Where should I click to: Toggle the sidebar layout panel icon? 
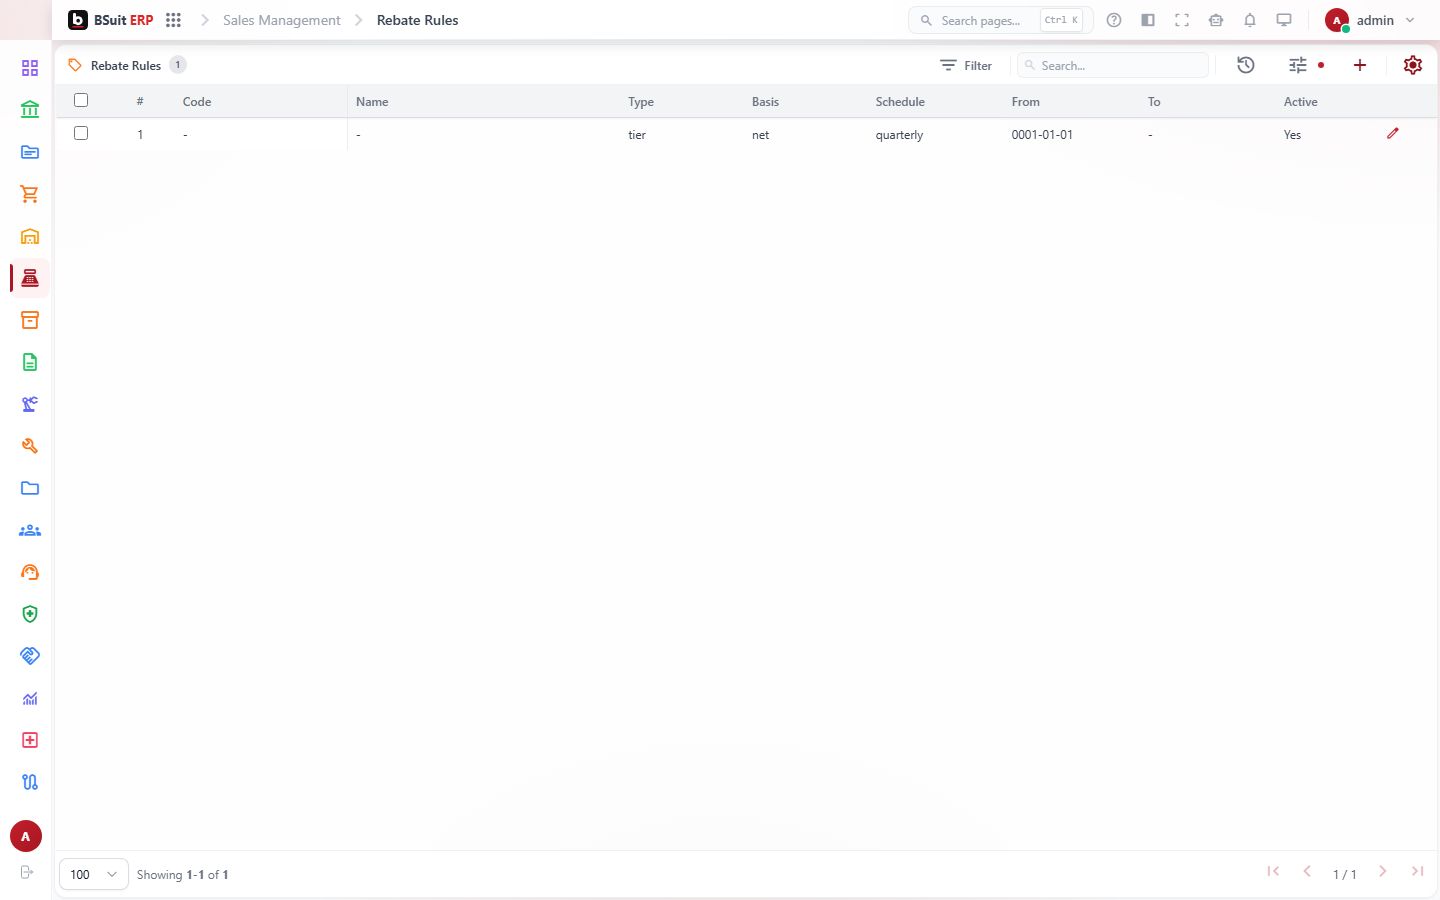tap(1148, 20)
